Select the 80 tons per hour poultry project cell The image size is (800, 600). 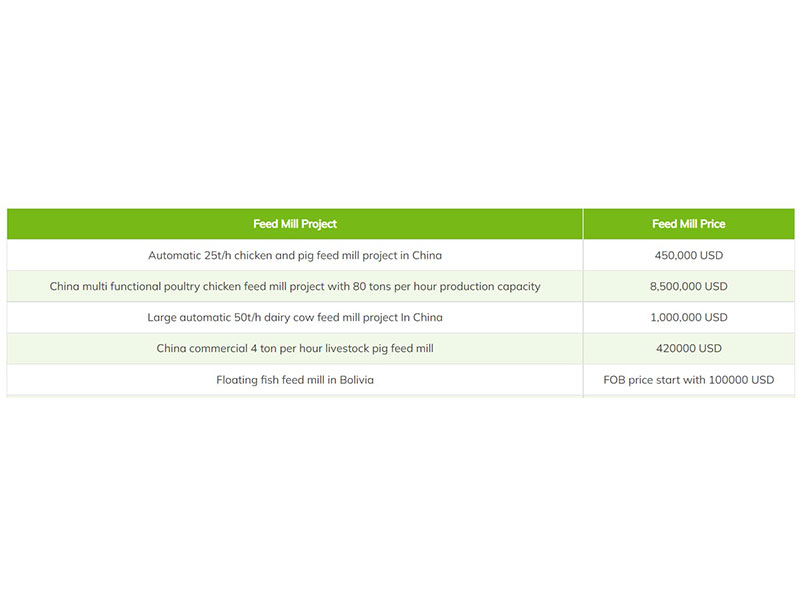(x=295, y=286)
